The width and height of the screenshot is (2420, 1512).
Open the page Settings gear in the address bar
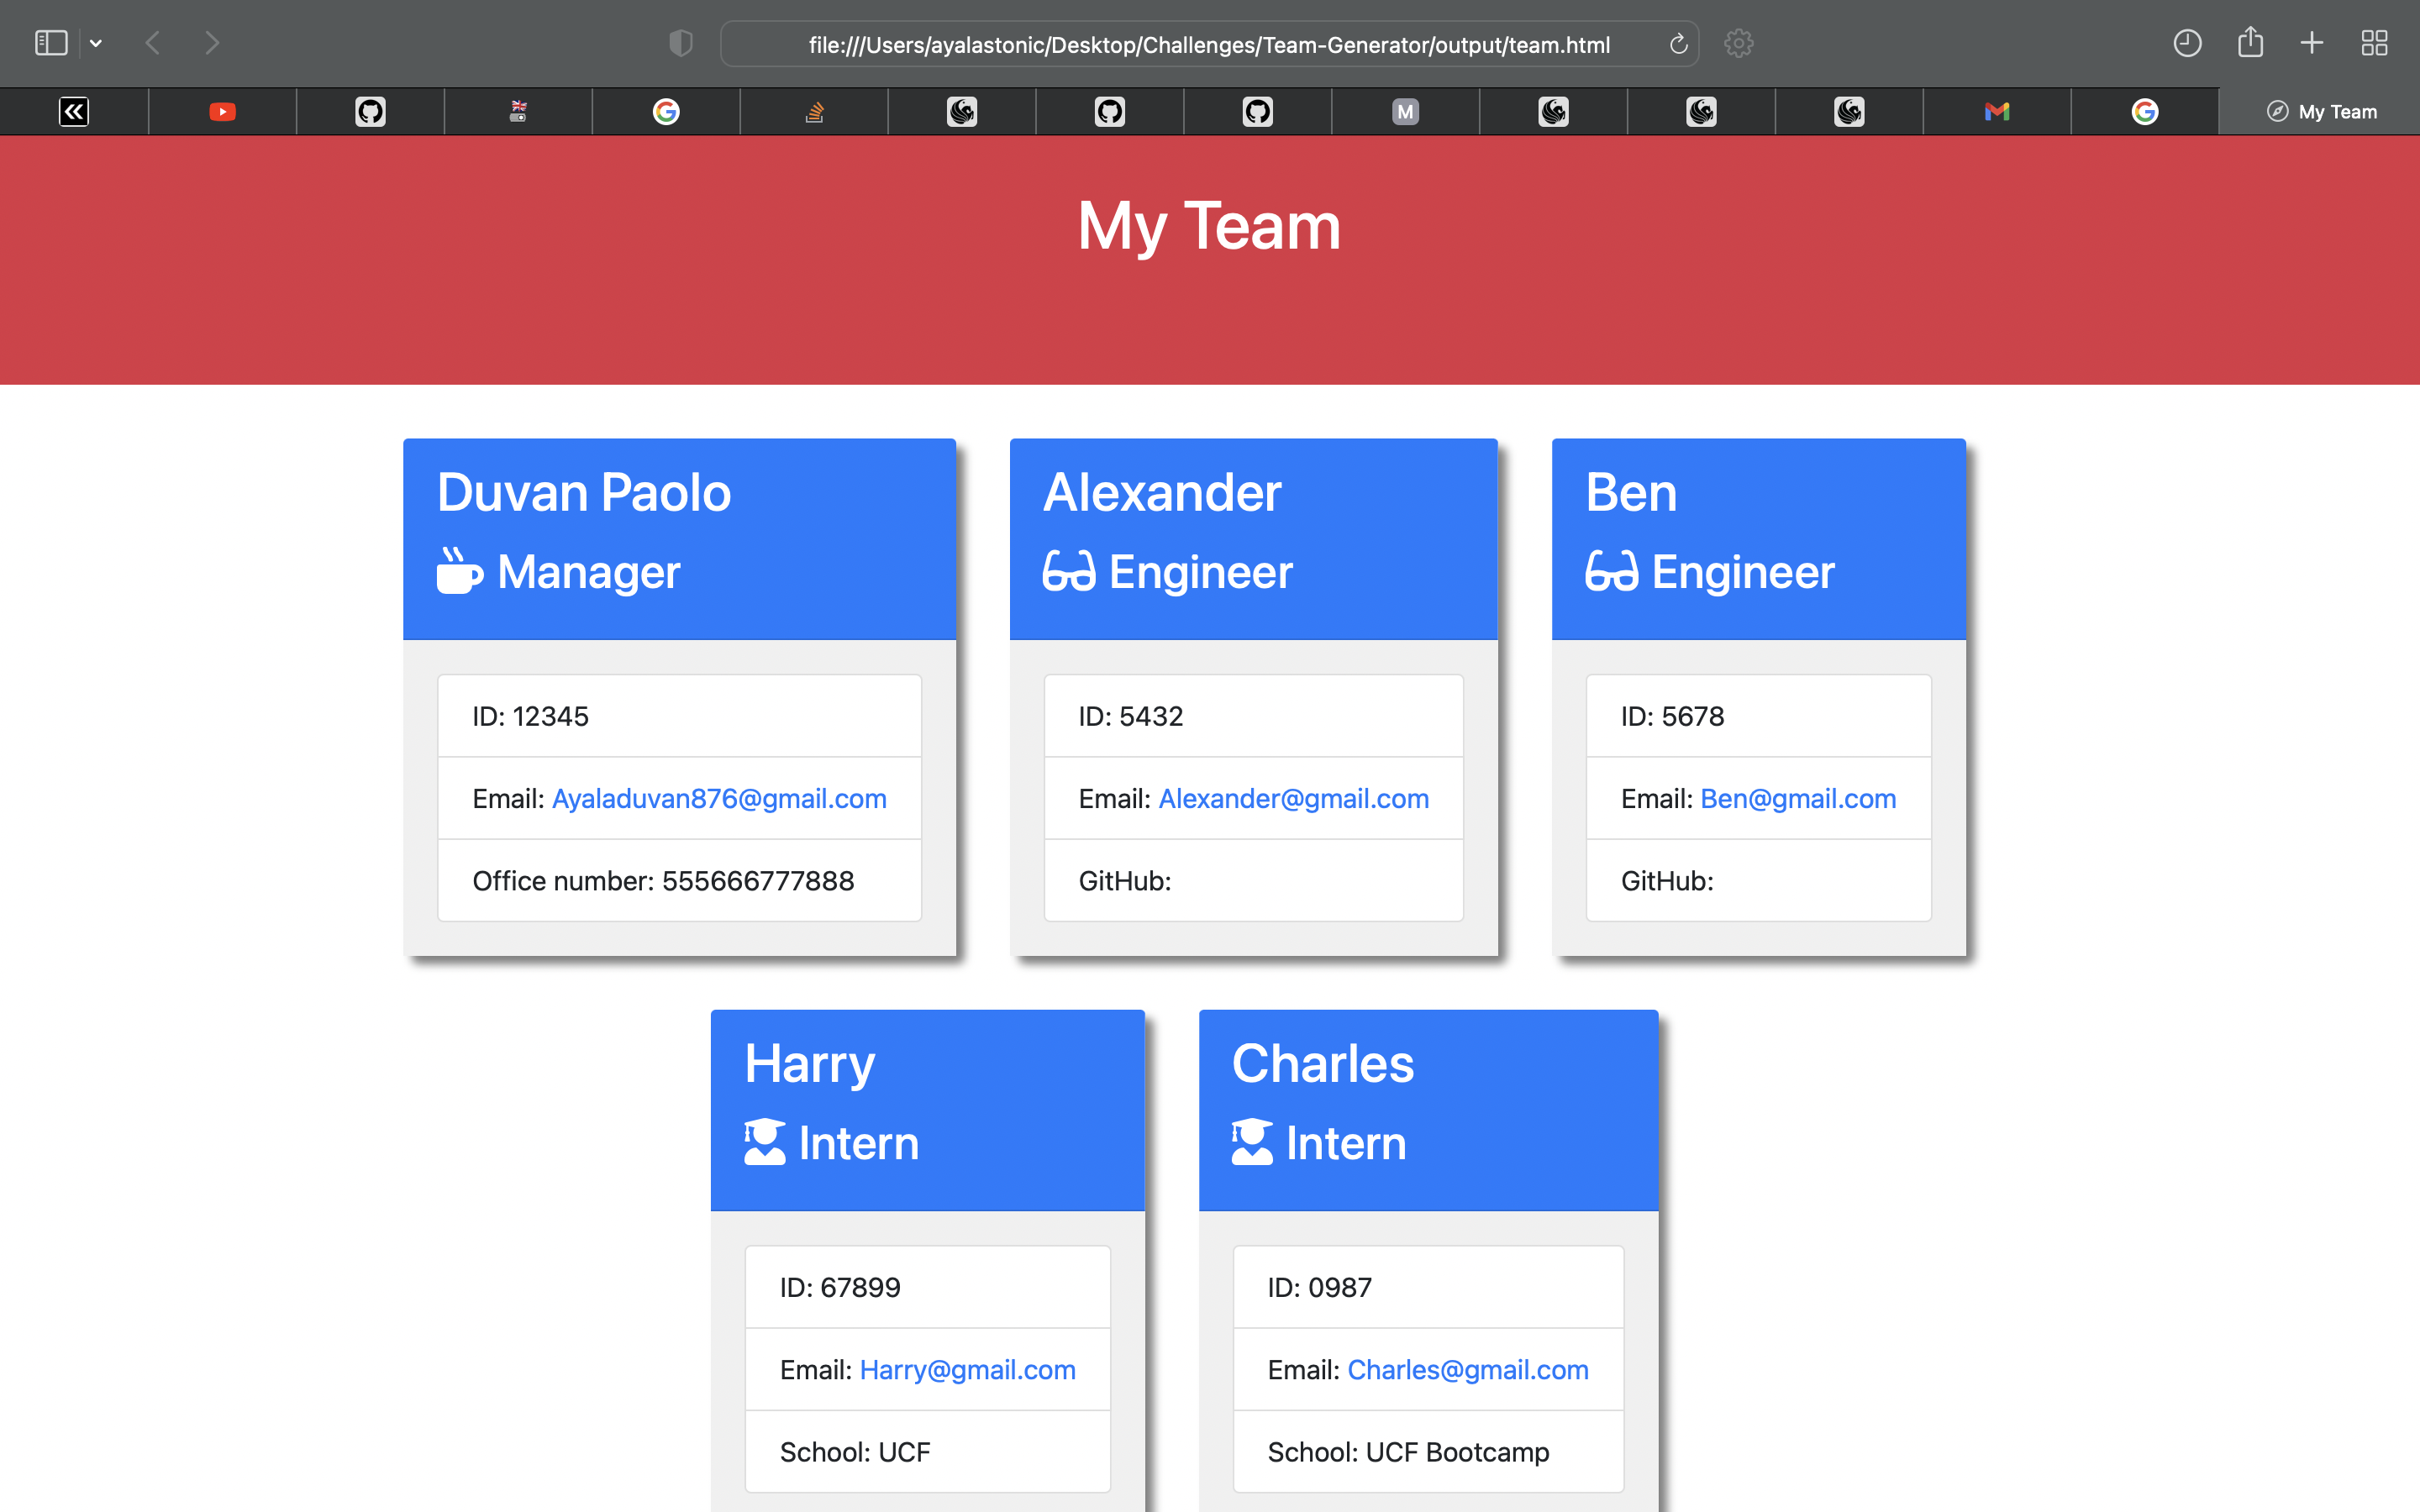tap(1738, 43)
